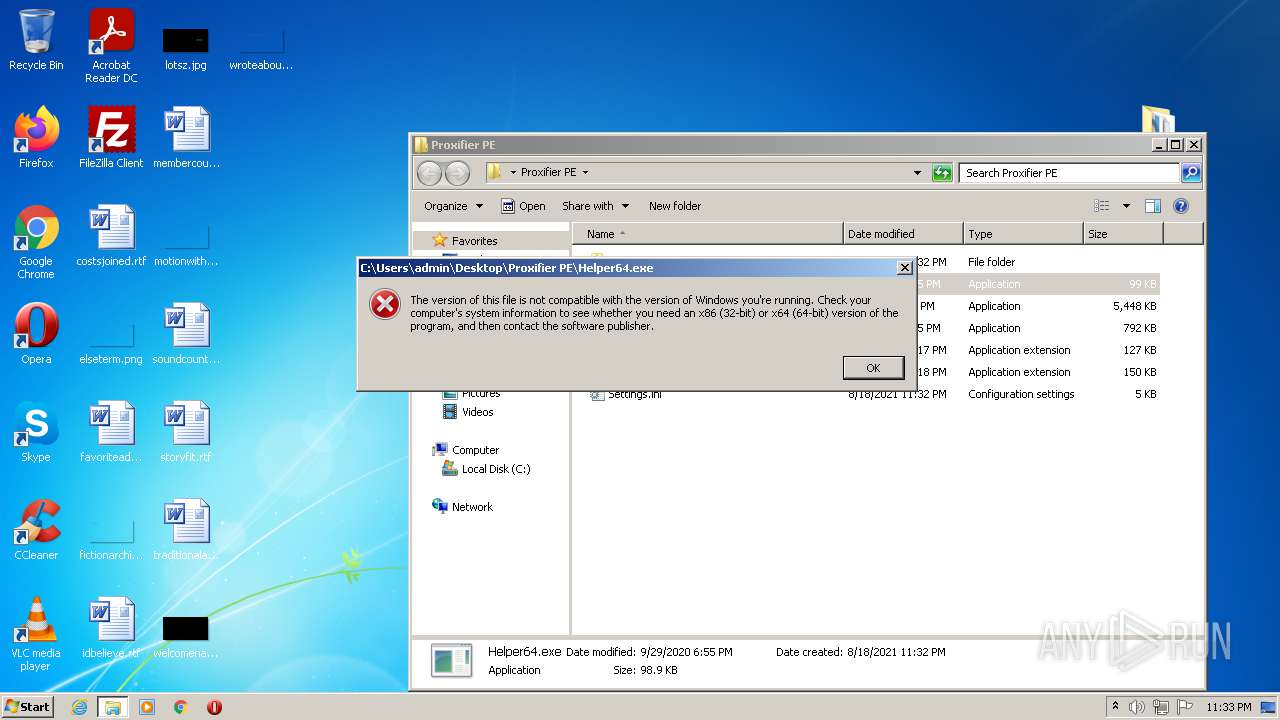Select Videos library in navigation pane
Viewport: 1280px width, 720px height.
point(468,412)
